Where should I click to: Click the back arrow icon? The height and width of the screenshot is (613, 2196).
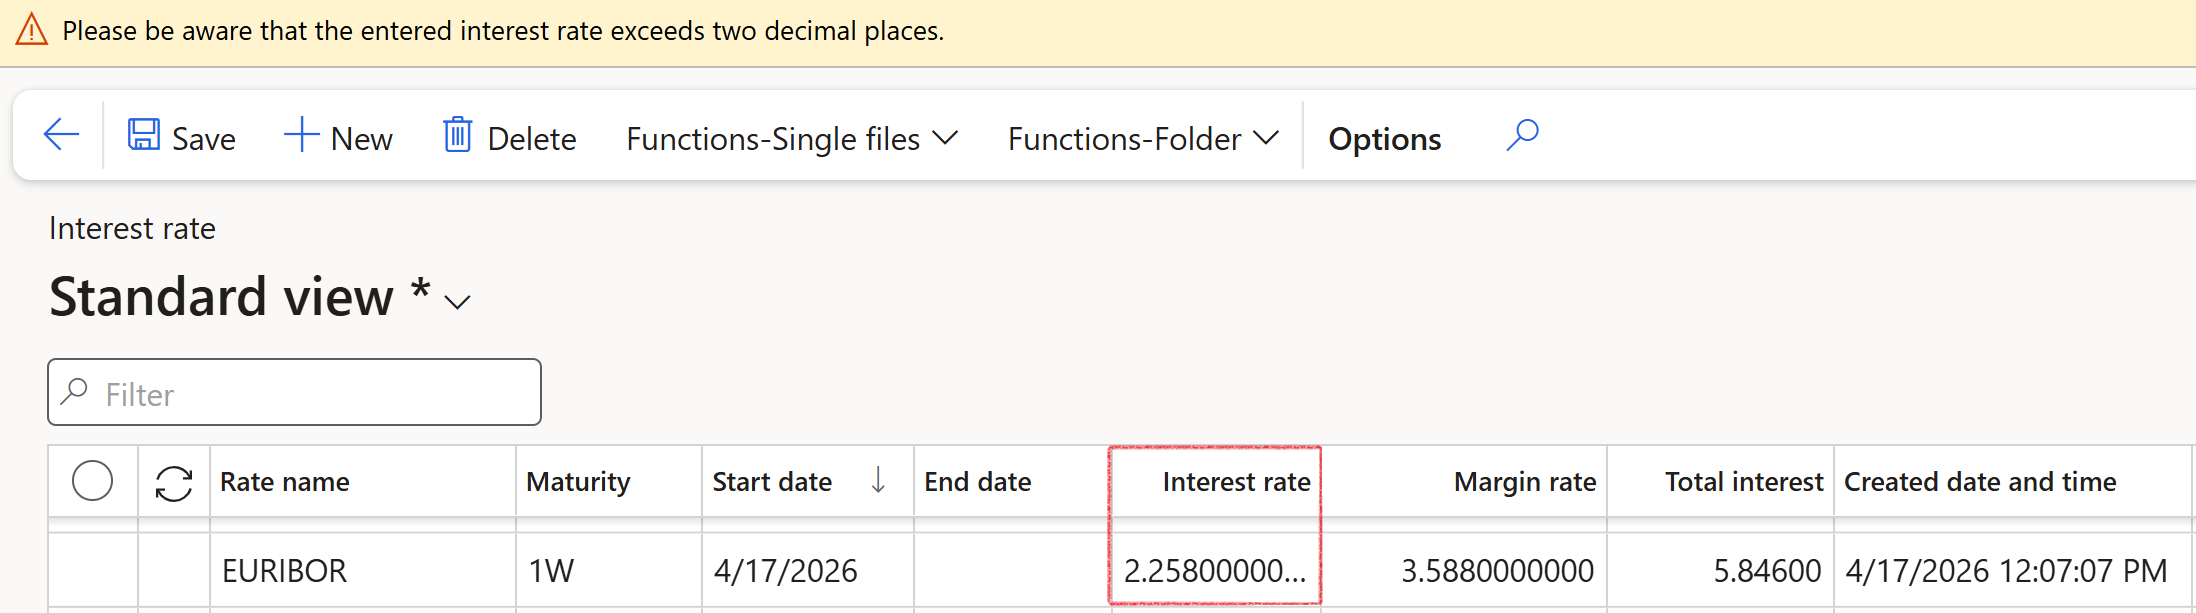(61, 135)
